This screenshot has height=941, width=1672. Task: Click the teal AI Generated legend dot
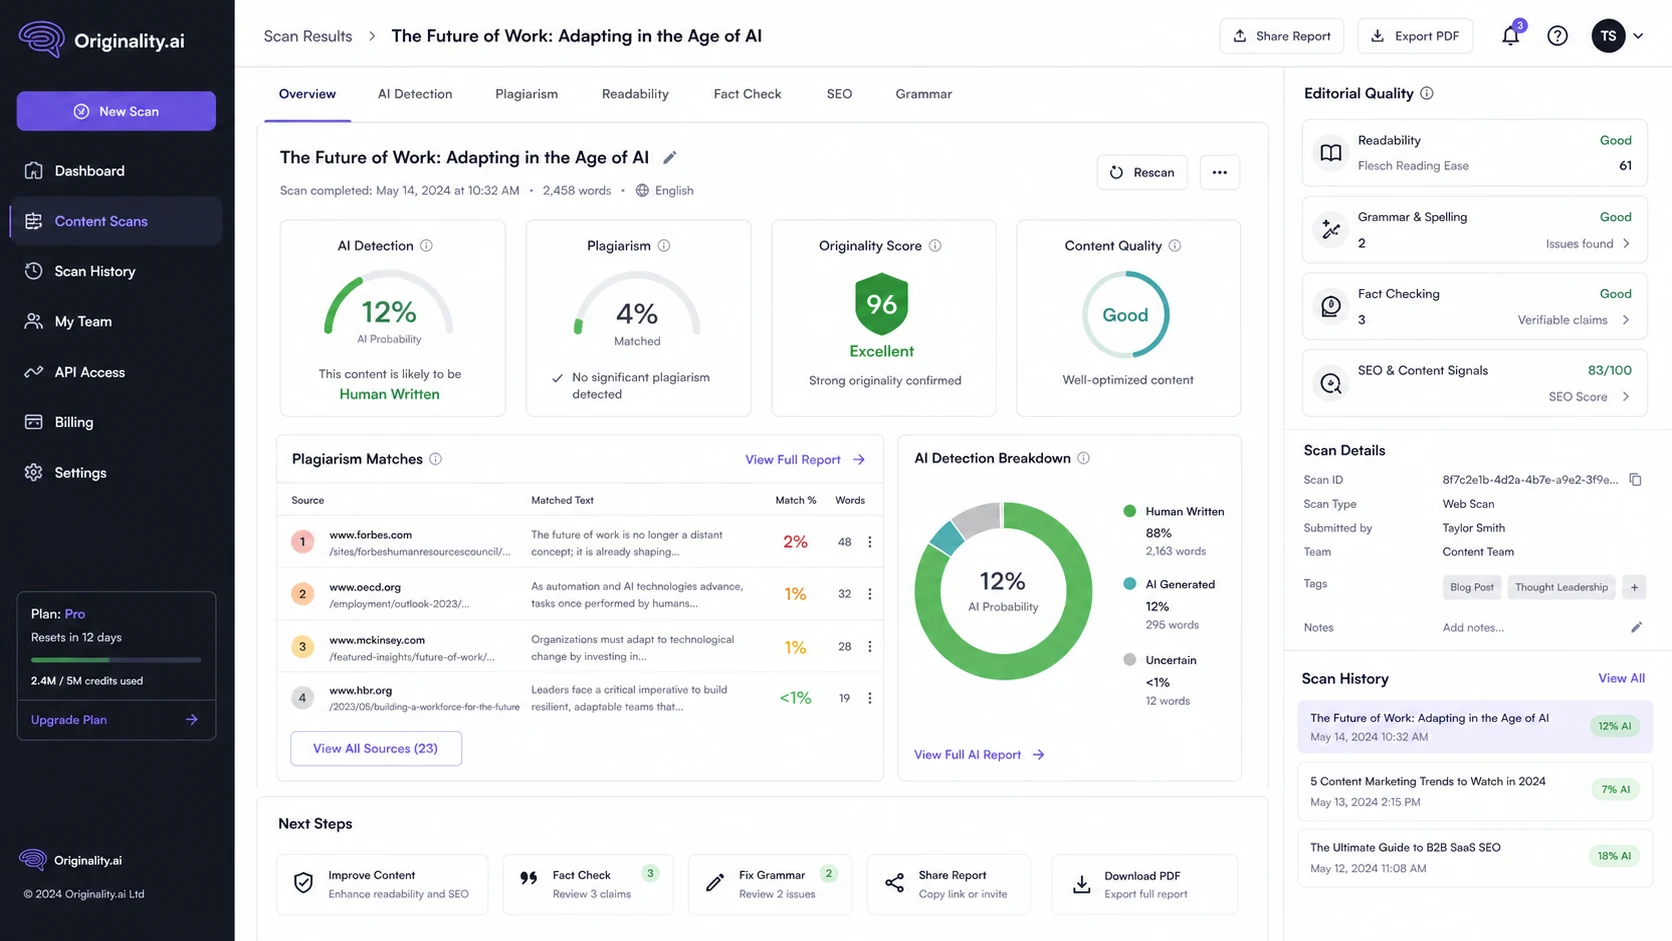coord(1130,584)
